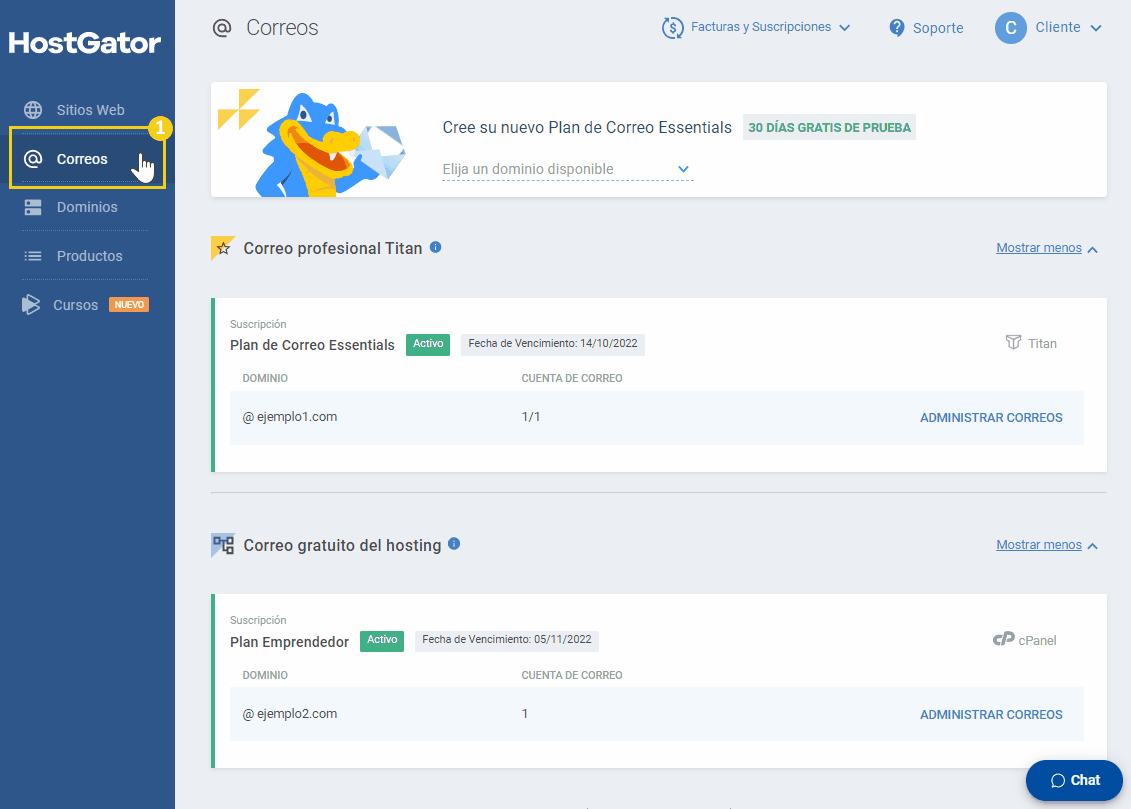Click 'Plan Emprendedor' subscription title

coord(289,642)
